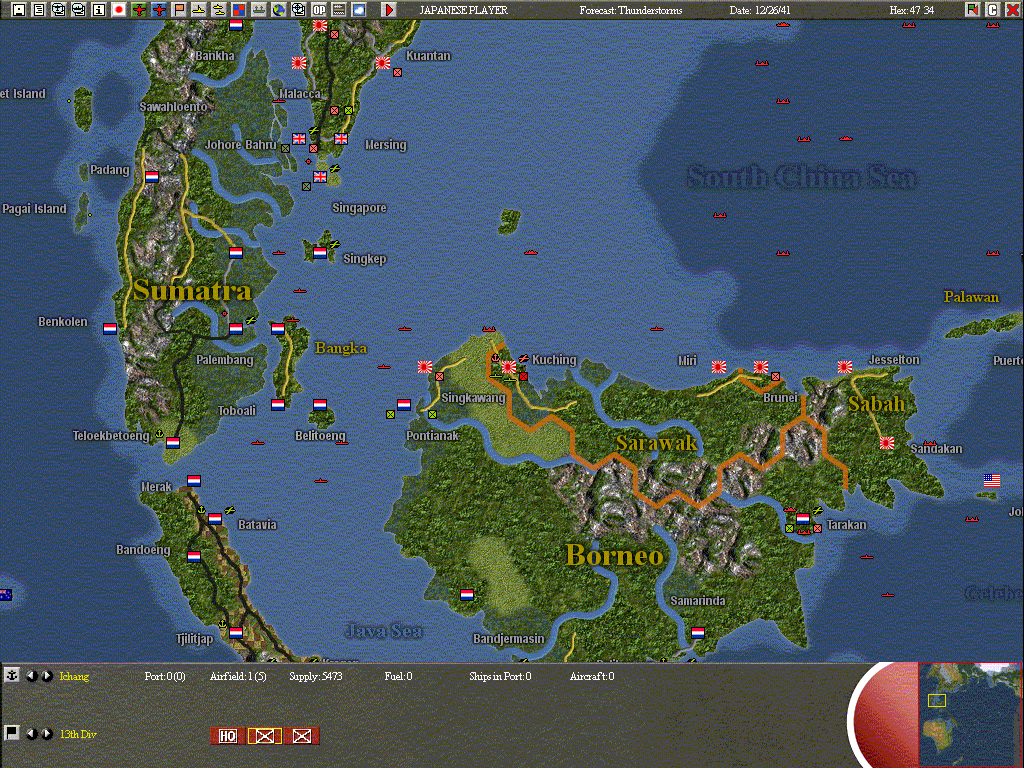Go to previous unit before 13th Div
The height and width of the screenshot is (773, 1024).
click(x=31, y=734)
